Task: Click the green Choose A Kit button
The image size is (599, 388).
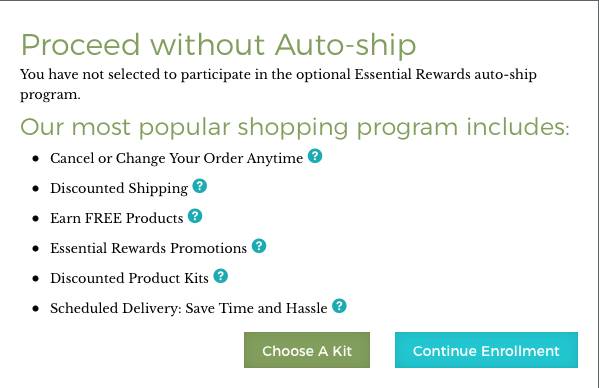Action: (x=307, y=350)
